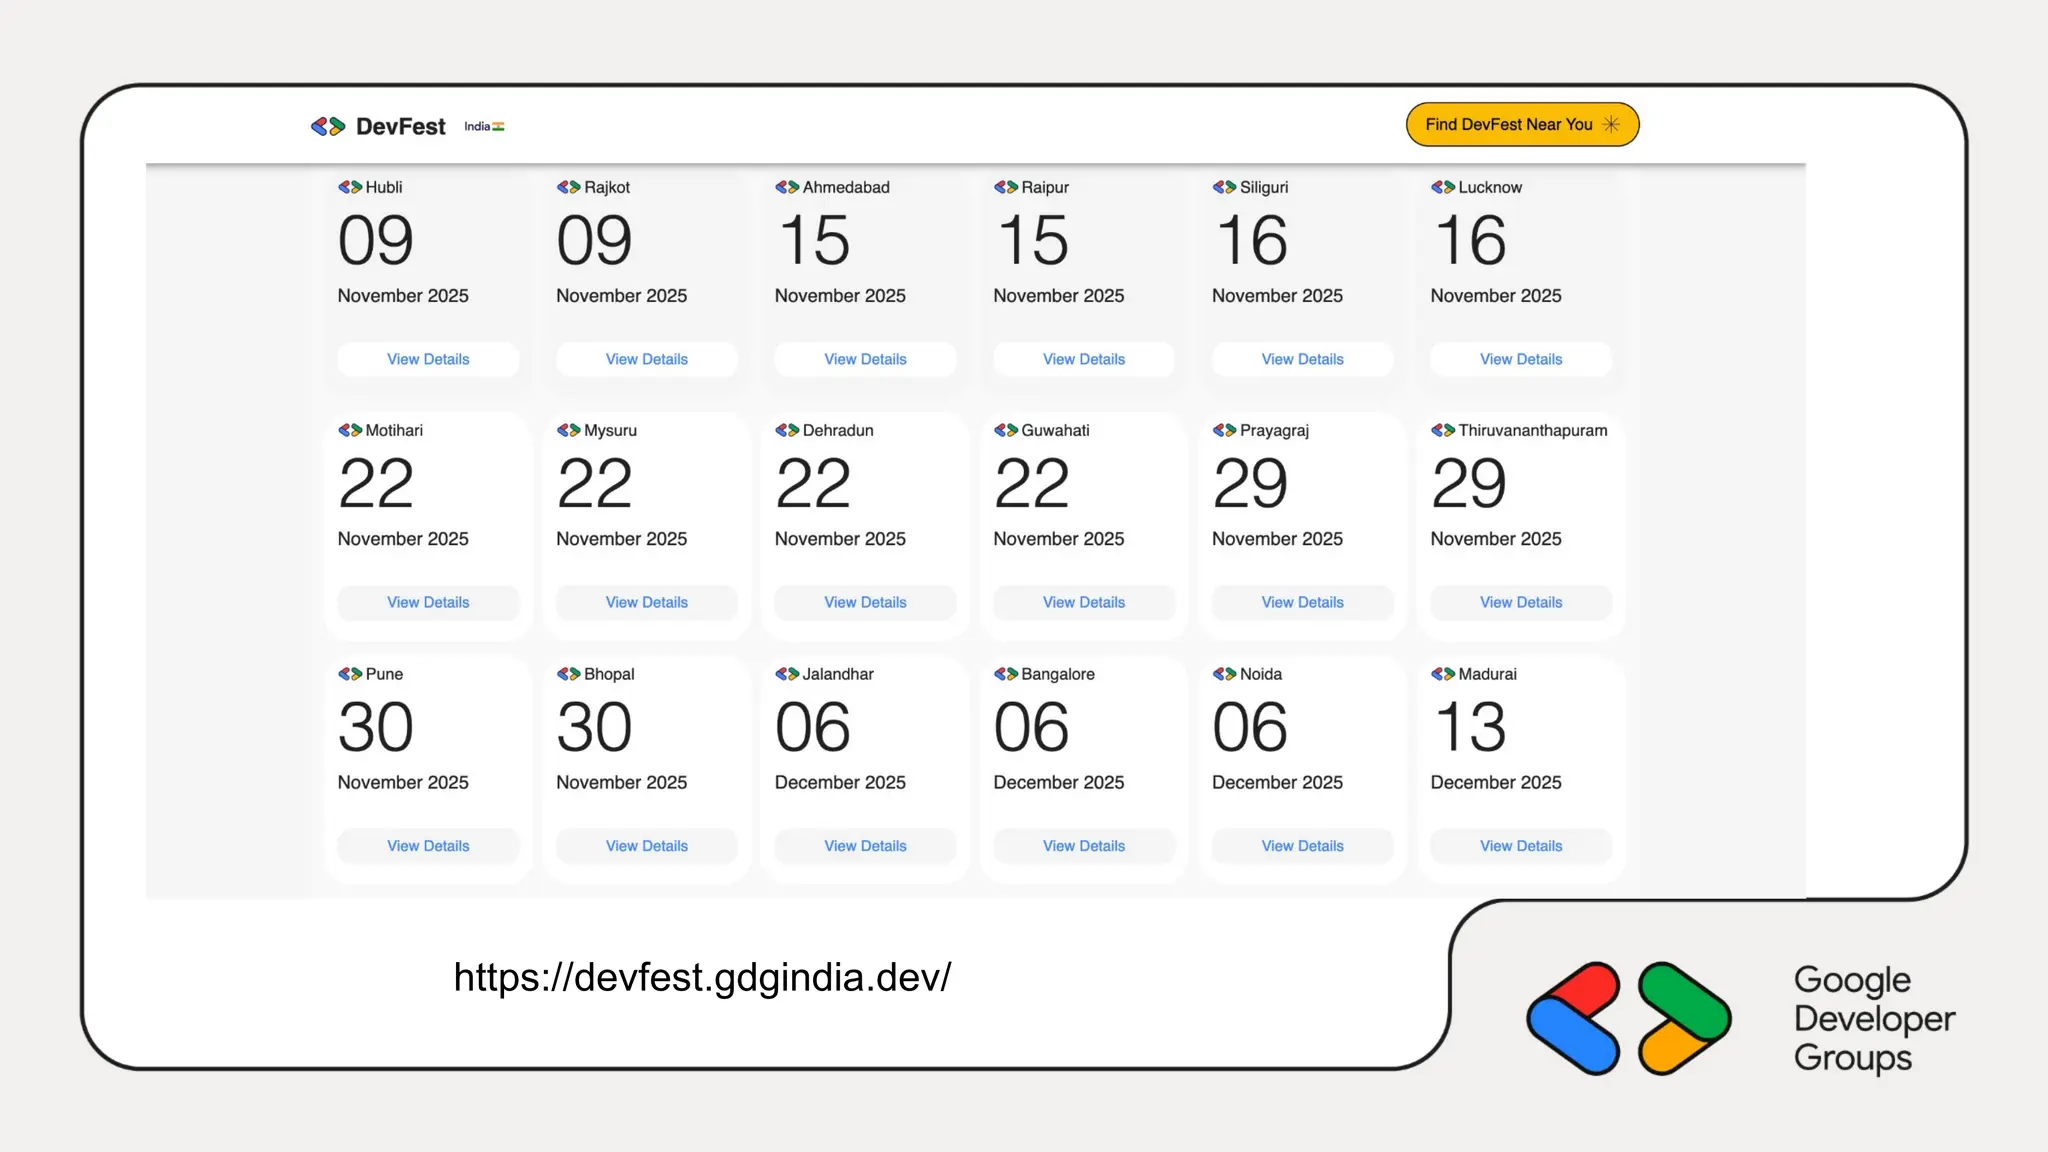
Task: Open View Details for Mysuru
Action: tap(647, 602)
